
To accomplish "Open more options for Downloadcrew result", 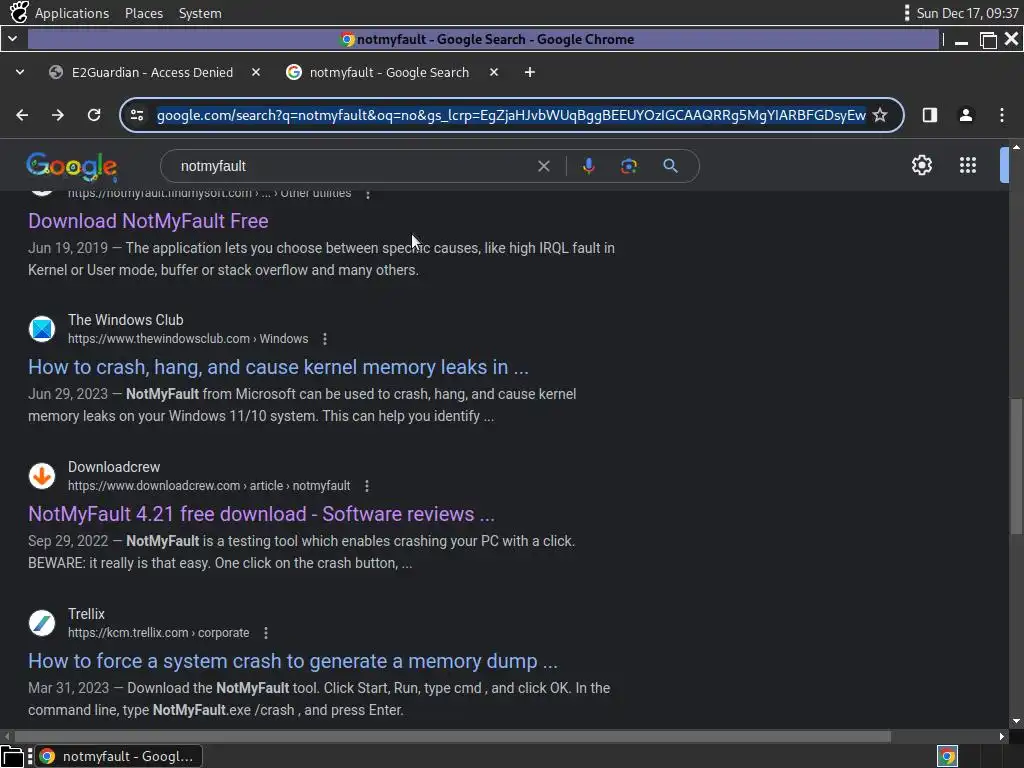I will [367, 486].
